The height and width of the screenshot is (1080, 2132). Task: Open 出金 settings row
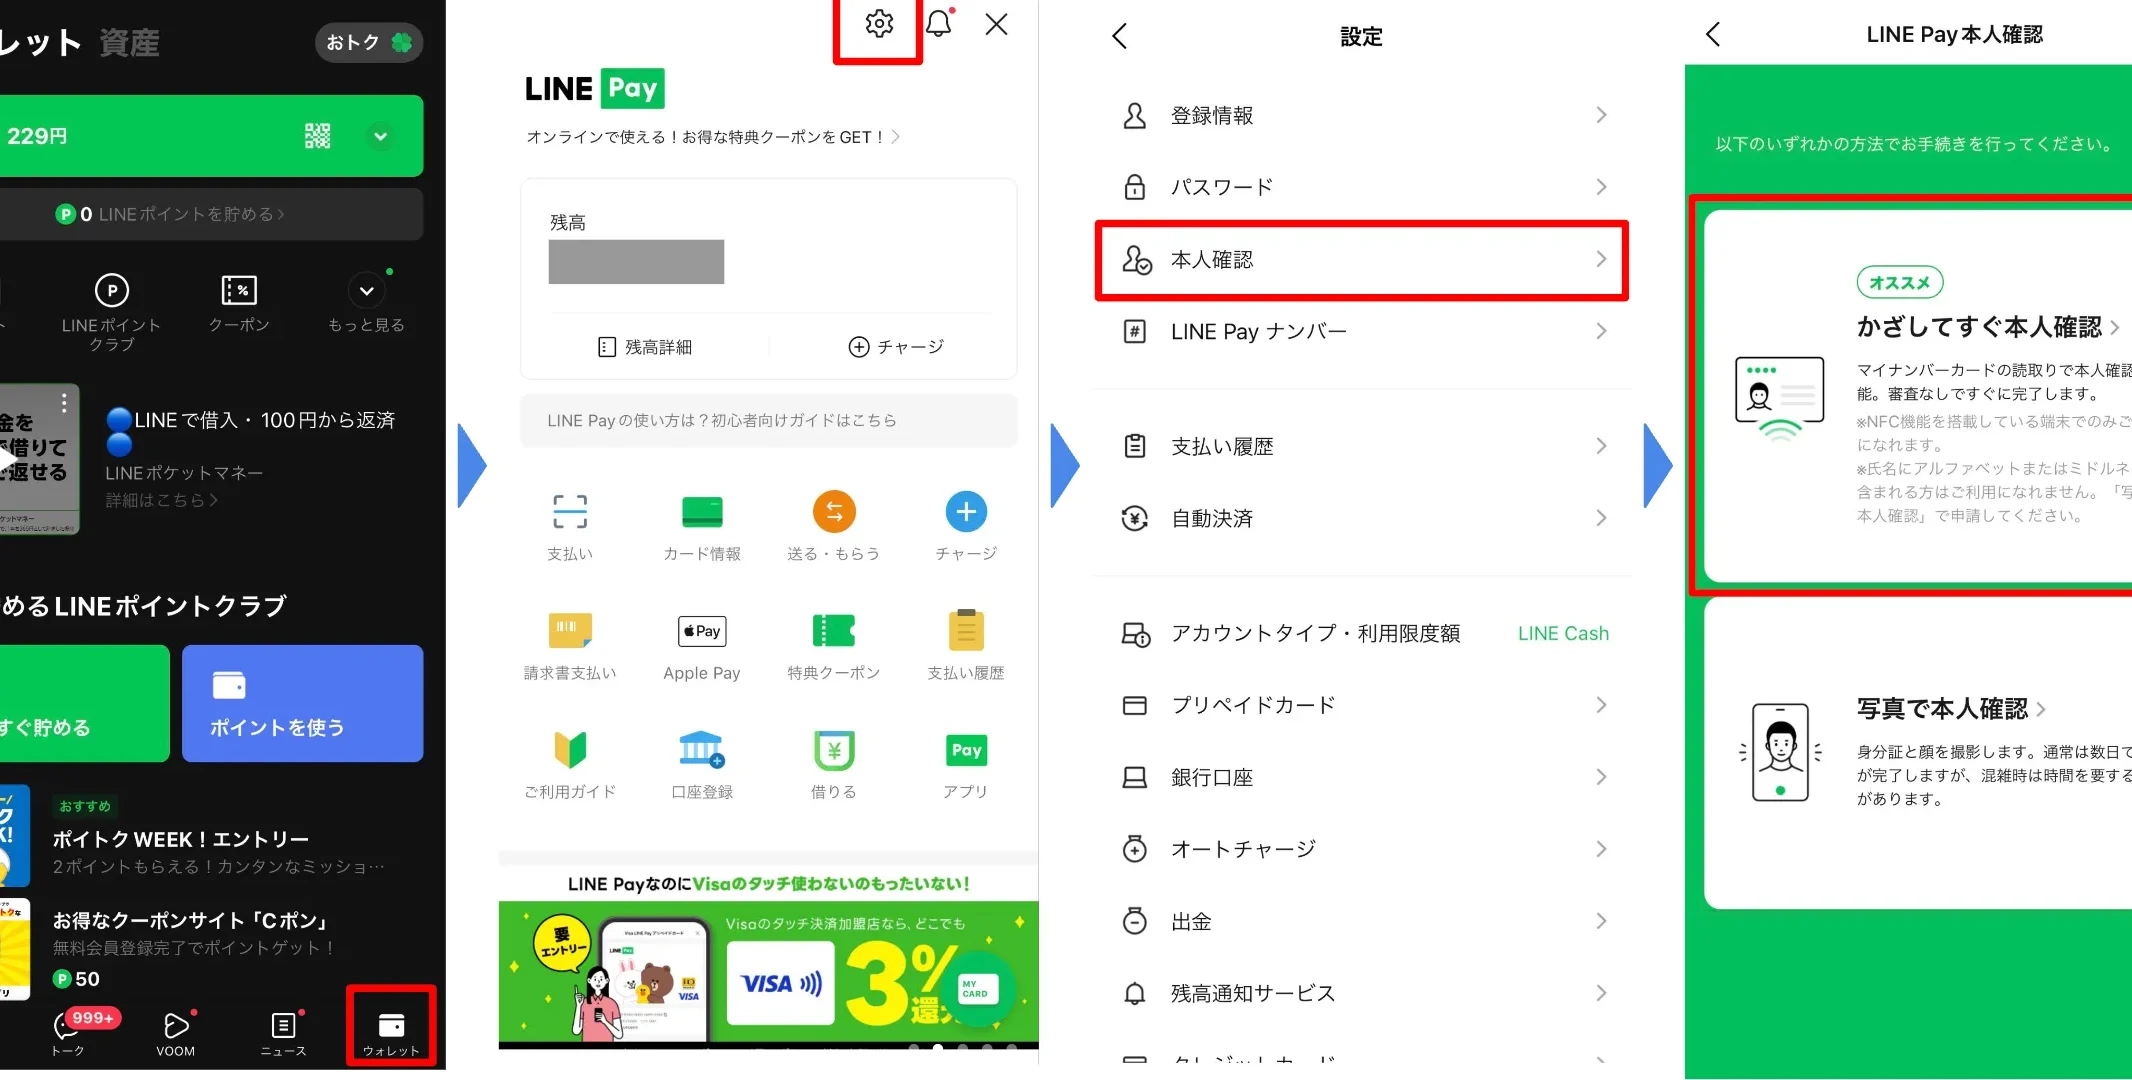1363,921
